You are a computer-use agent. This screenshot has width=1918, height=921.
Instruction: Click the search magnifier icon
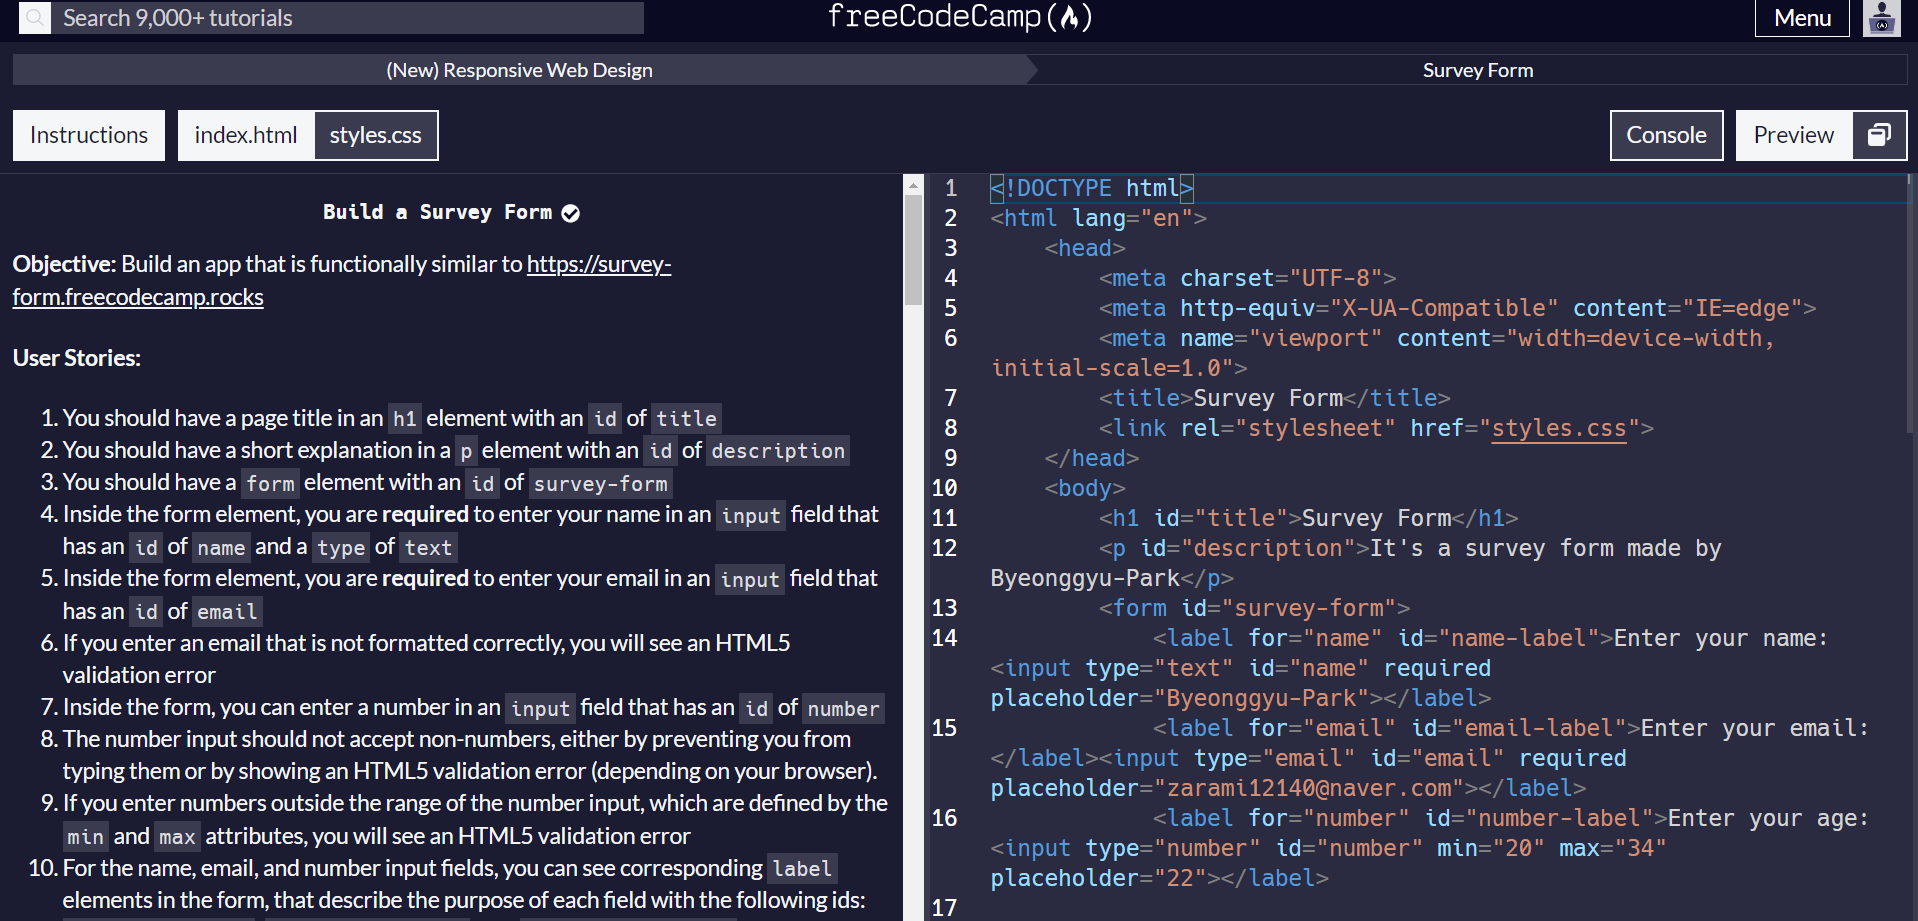coord(35,17)
